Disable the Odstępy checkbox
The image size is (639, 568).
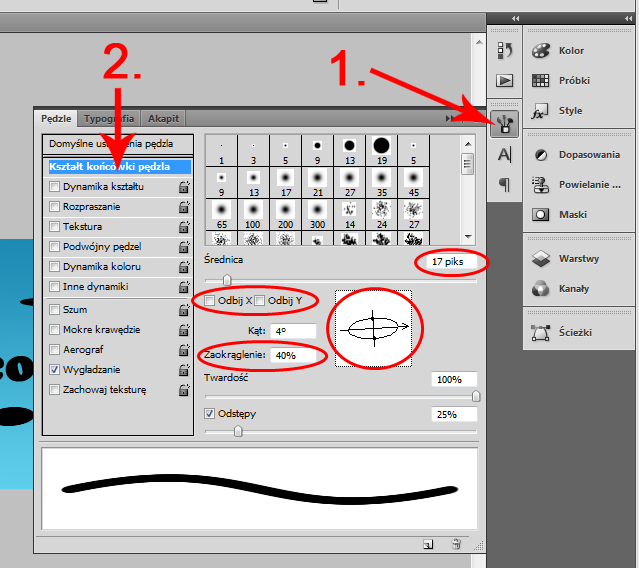209,413
